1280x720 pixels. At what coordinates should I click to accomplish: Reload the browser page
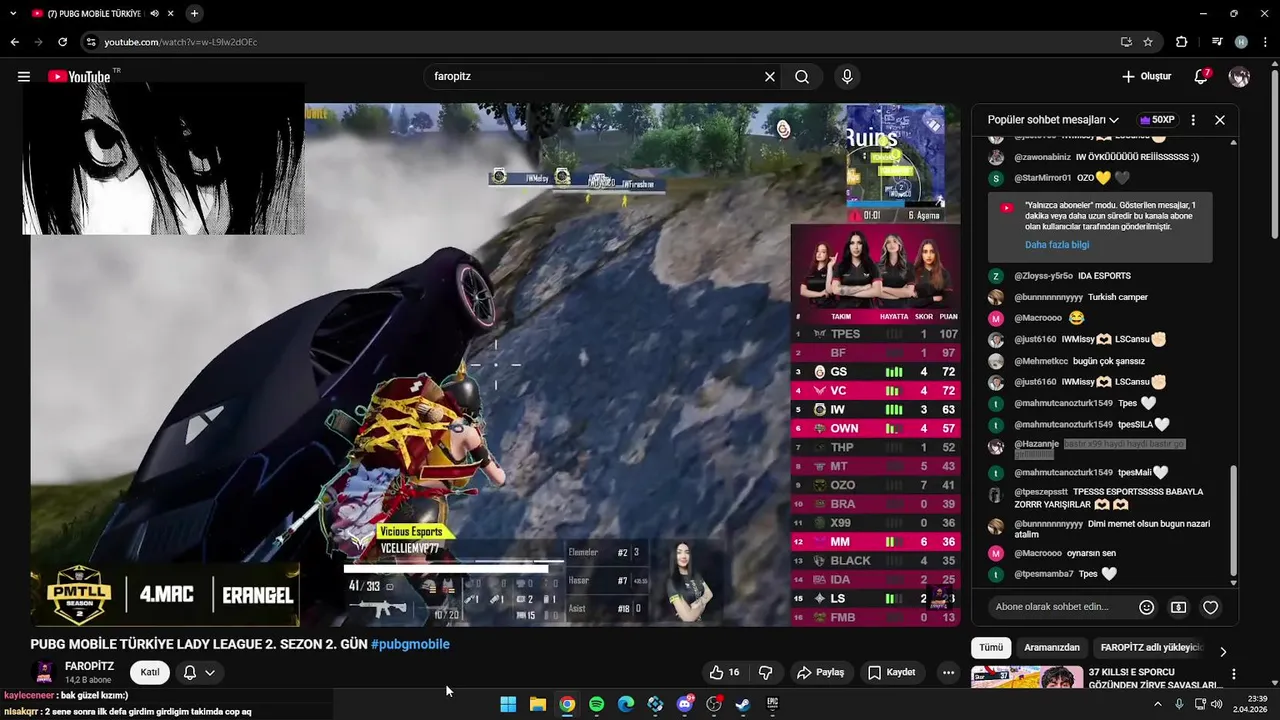click(x=62, y=42)
